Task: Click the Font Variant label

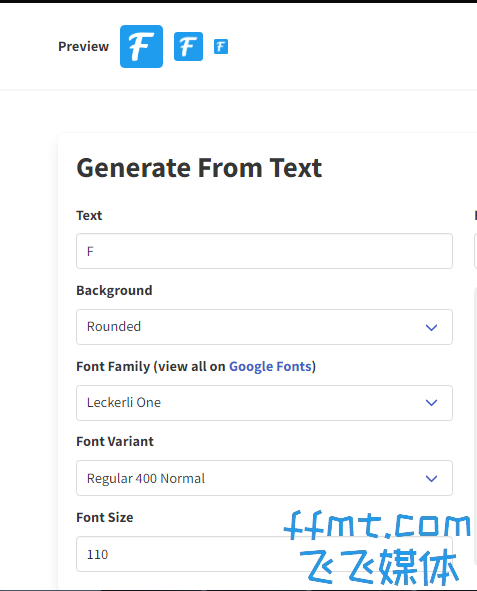Action: point(115,441)
